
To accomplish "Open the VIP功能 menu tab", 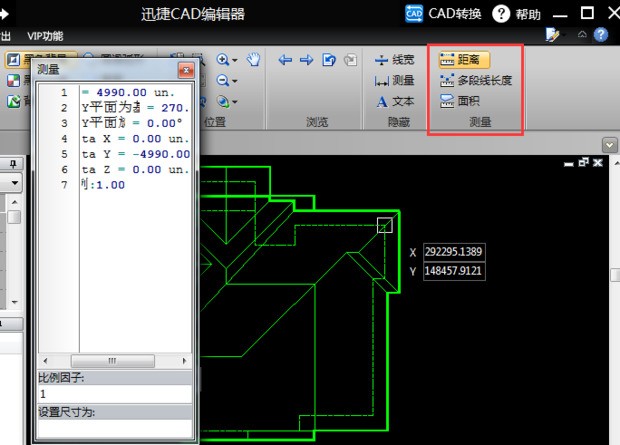I will click(x=45, y=36).
